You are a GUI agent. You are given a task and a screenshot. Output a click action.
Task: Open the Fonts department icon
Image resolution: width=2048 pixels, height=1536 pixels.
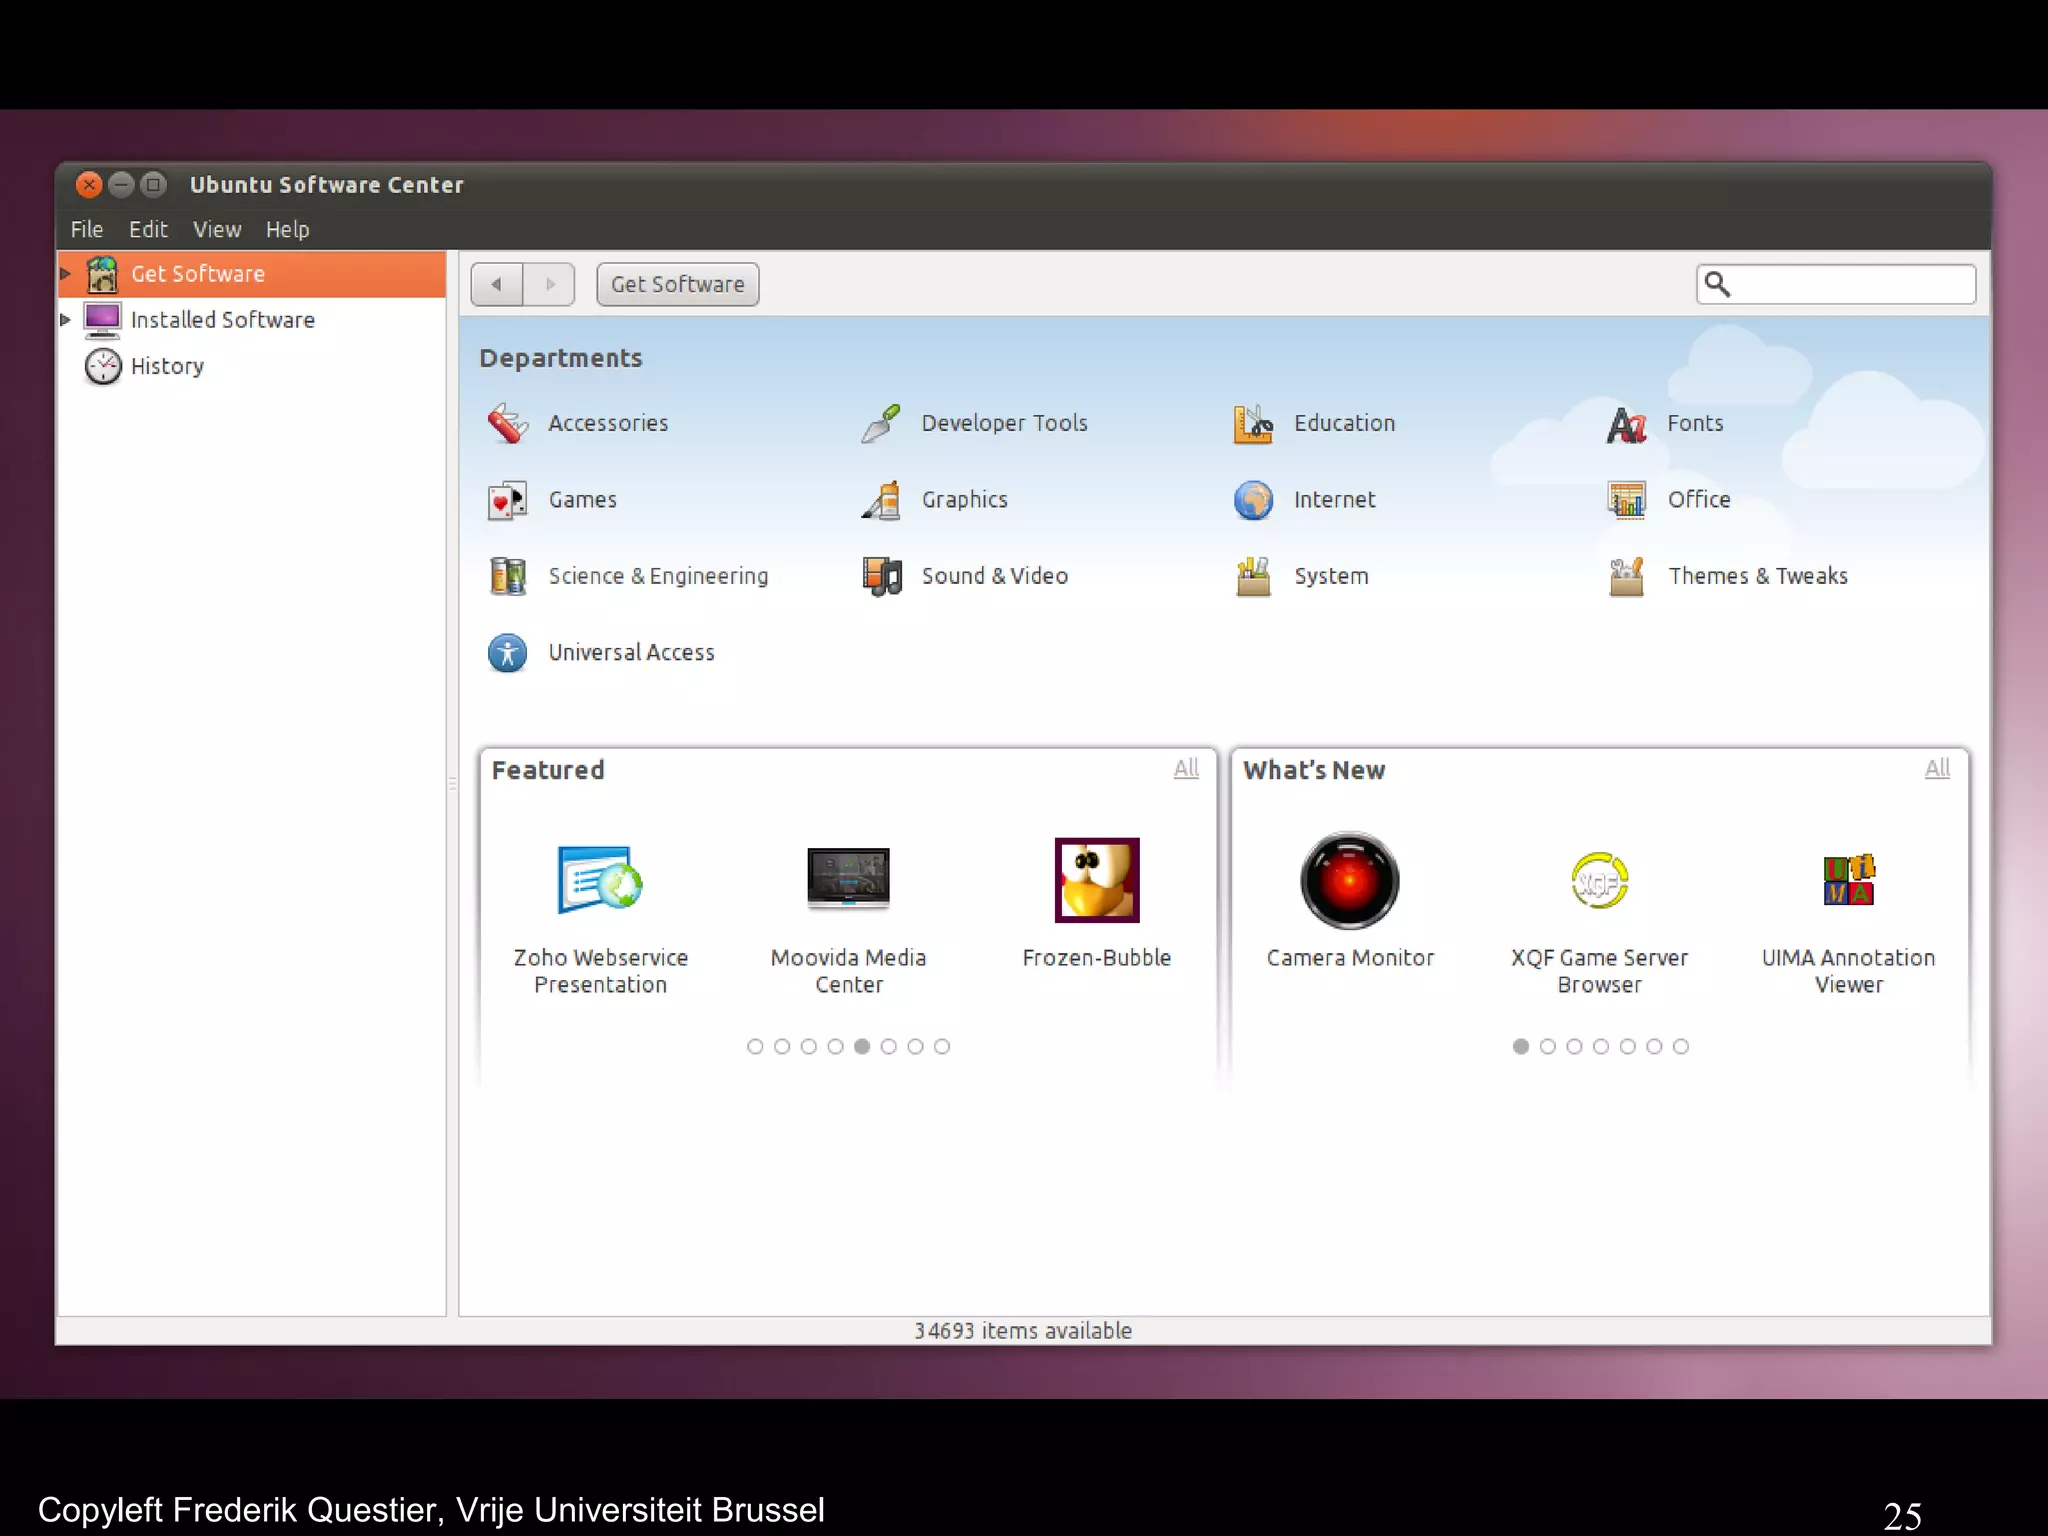pos(1626,424)
